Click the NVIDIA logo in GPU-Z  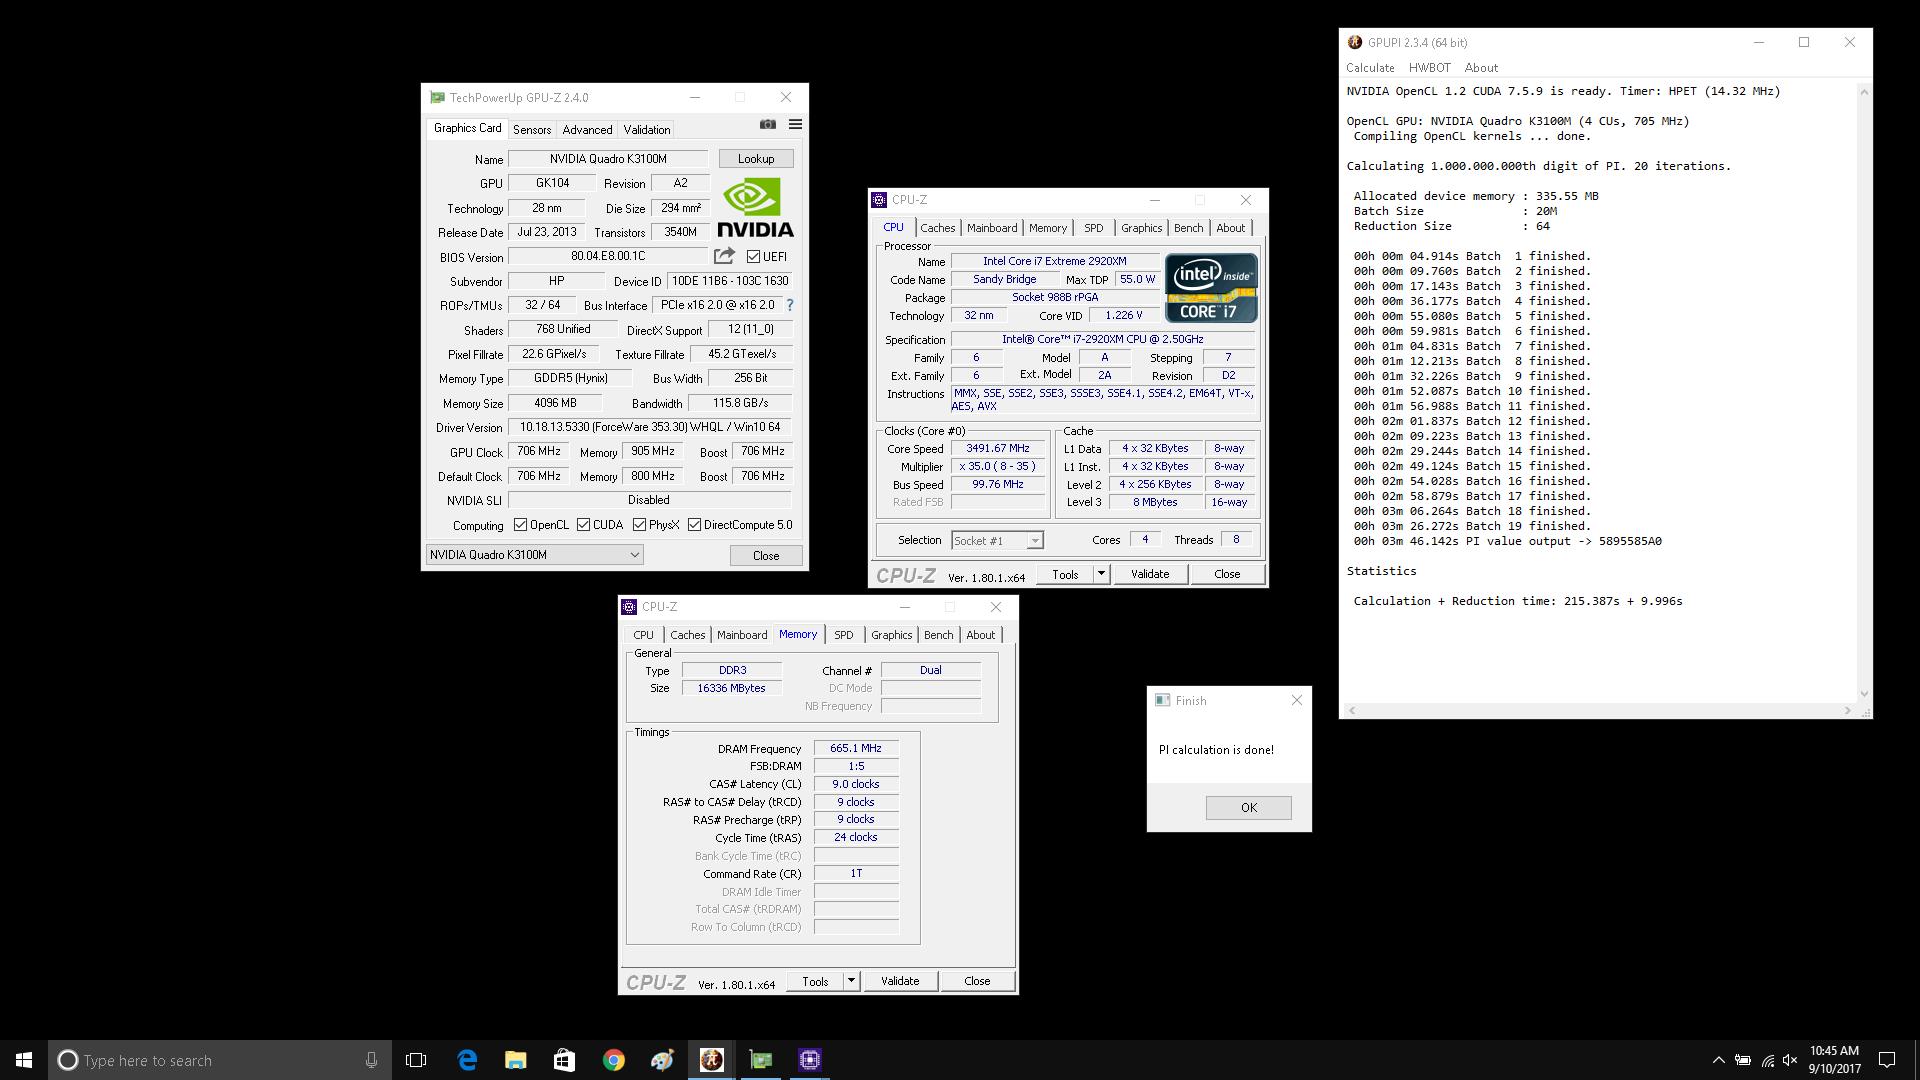click(755, 207)
